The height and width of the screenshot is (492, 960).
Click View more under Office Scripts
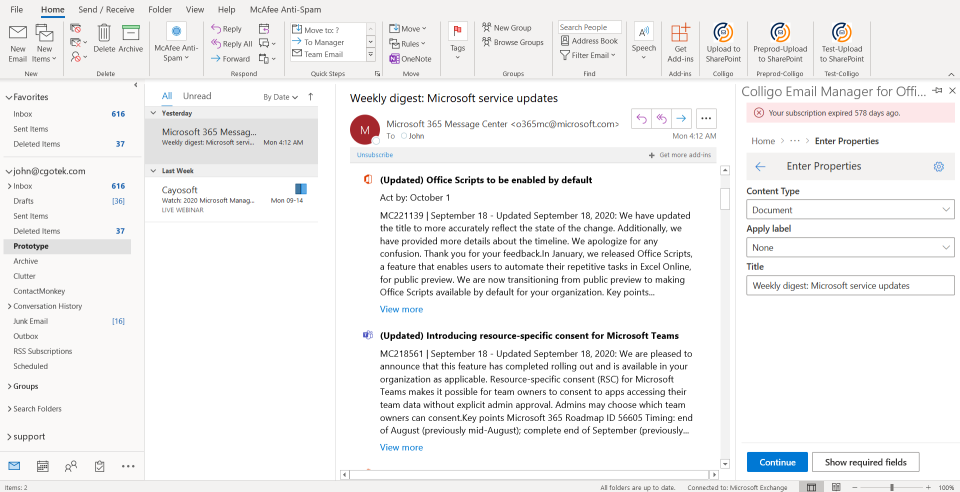(x=402, y=309)
